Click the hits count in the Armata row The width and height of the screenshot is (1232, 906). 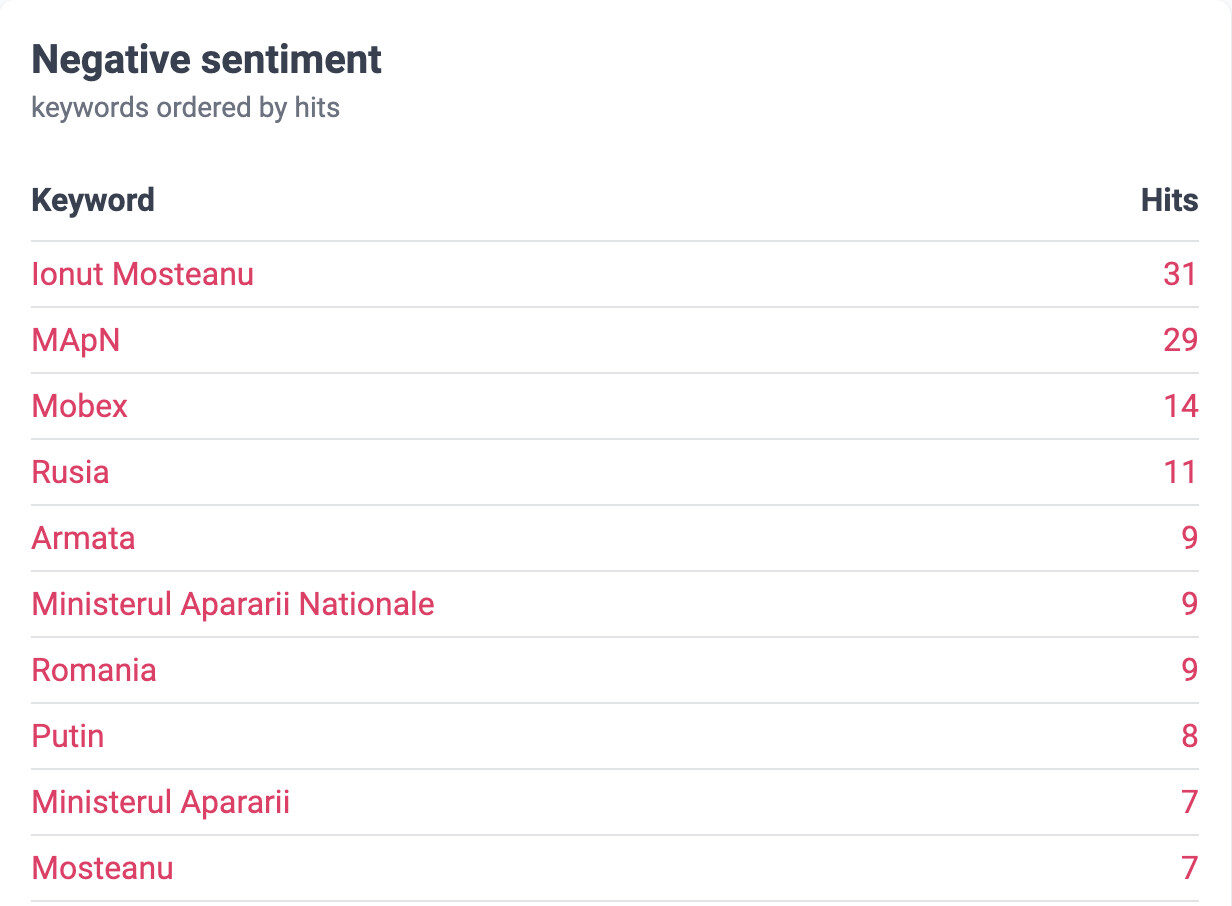pyautogui.click(x=1189, y=538)
